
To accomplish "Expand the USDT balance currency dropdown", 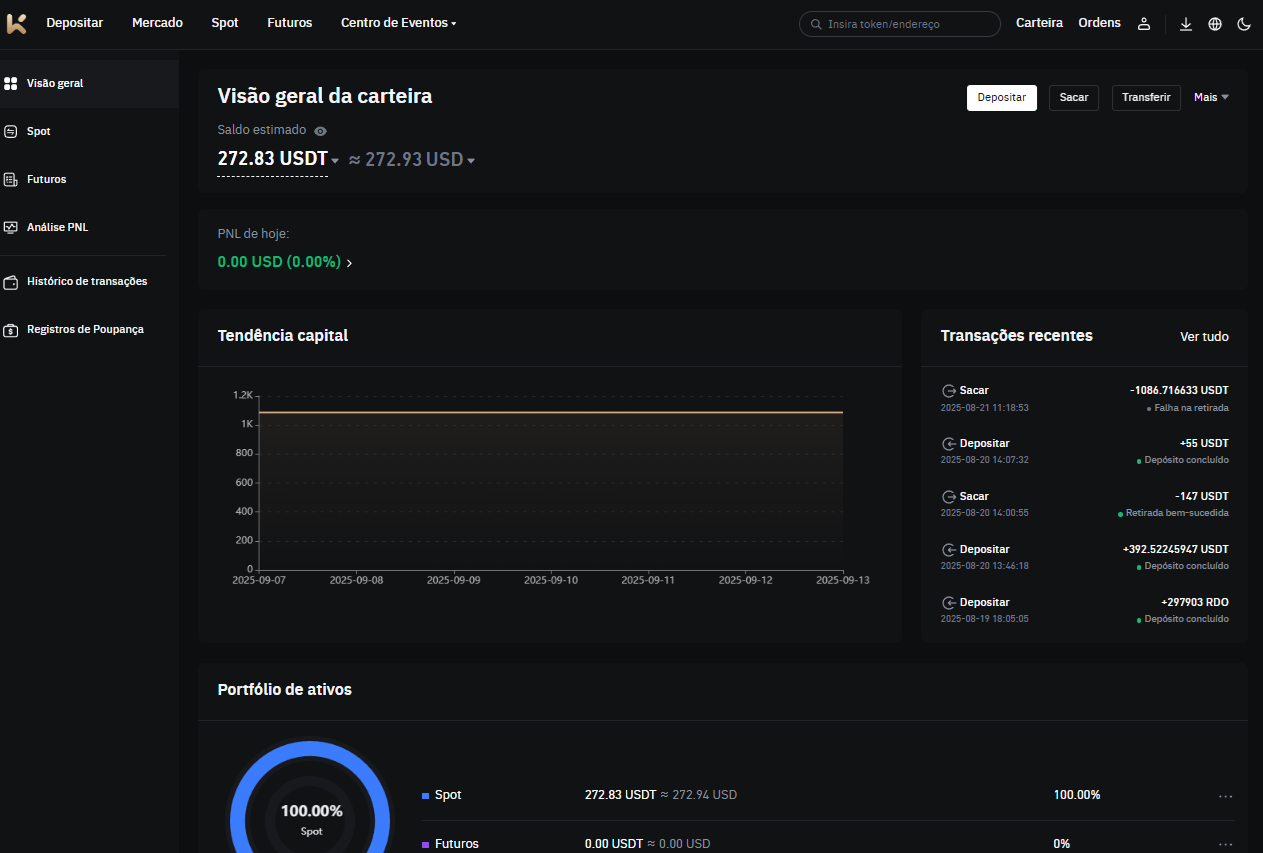I will (x=335, y=161).
